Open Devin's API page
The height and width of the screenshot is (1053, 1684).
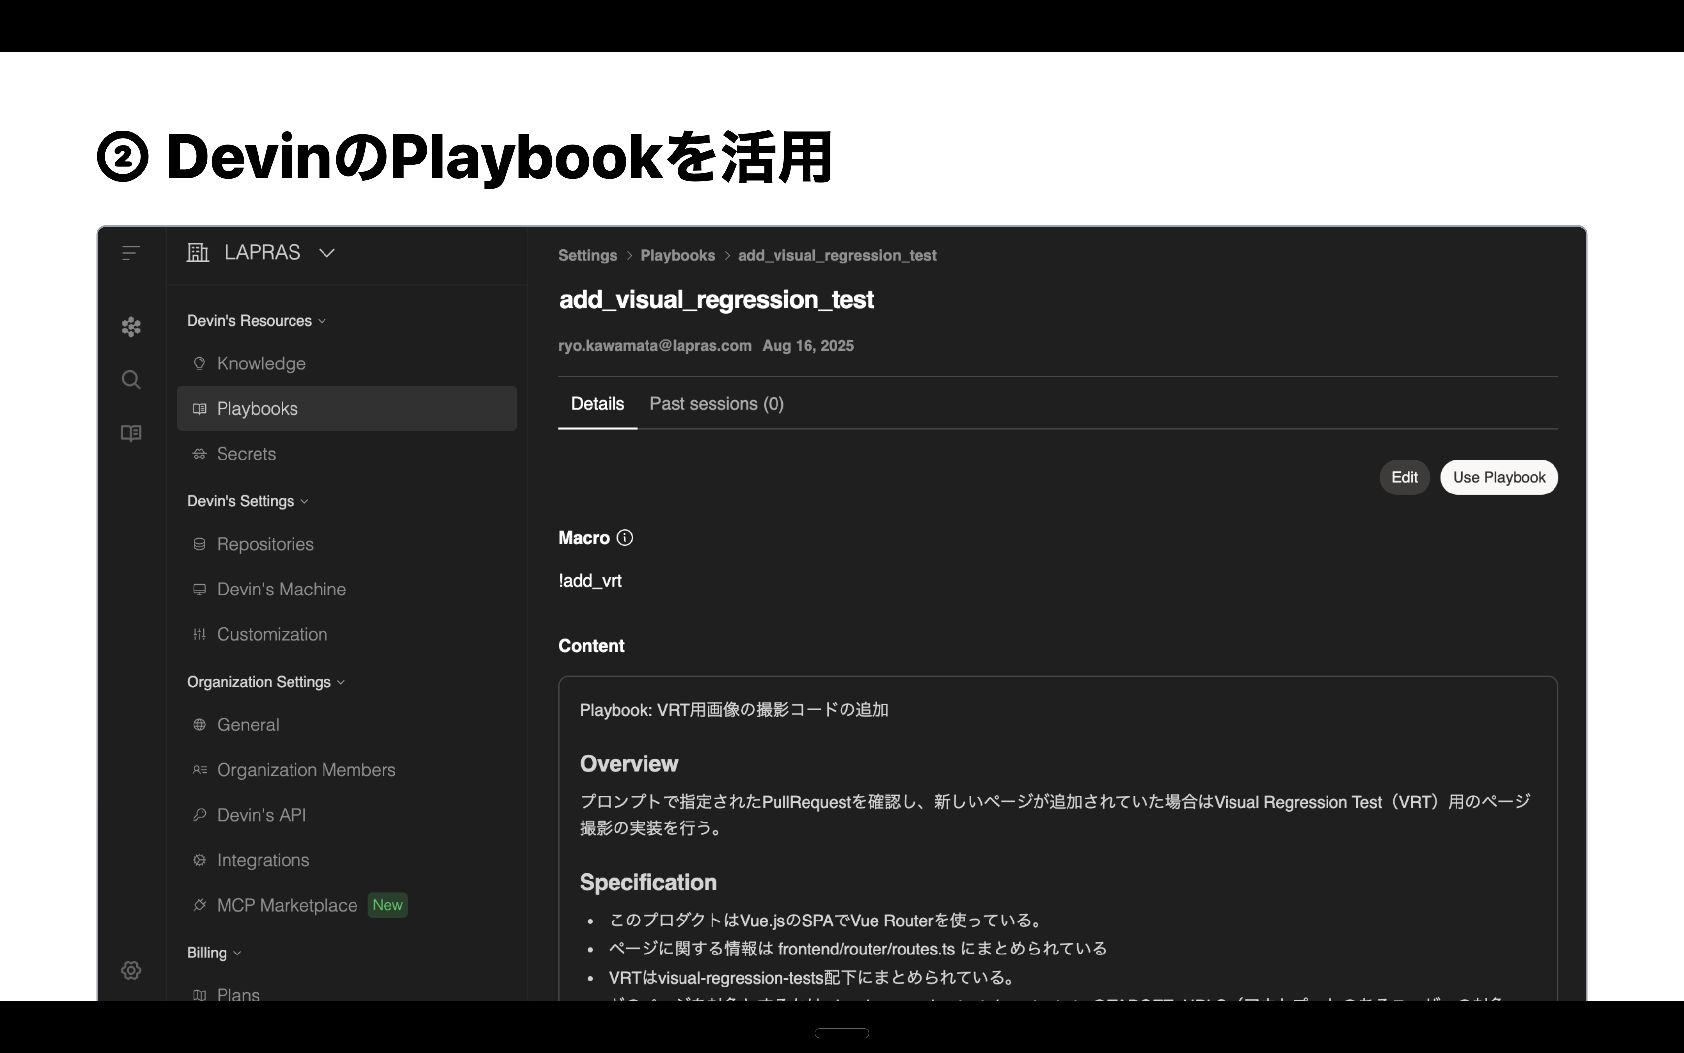coord(347,815)
